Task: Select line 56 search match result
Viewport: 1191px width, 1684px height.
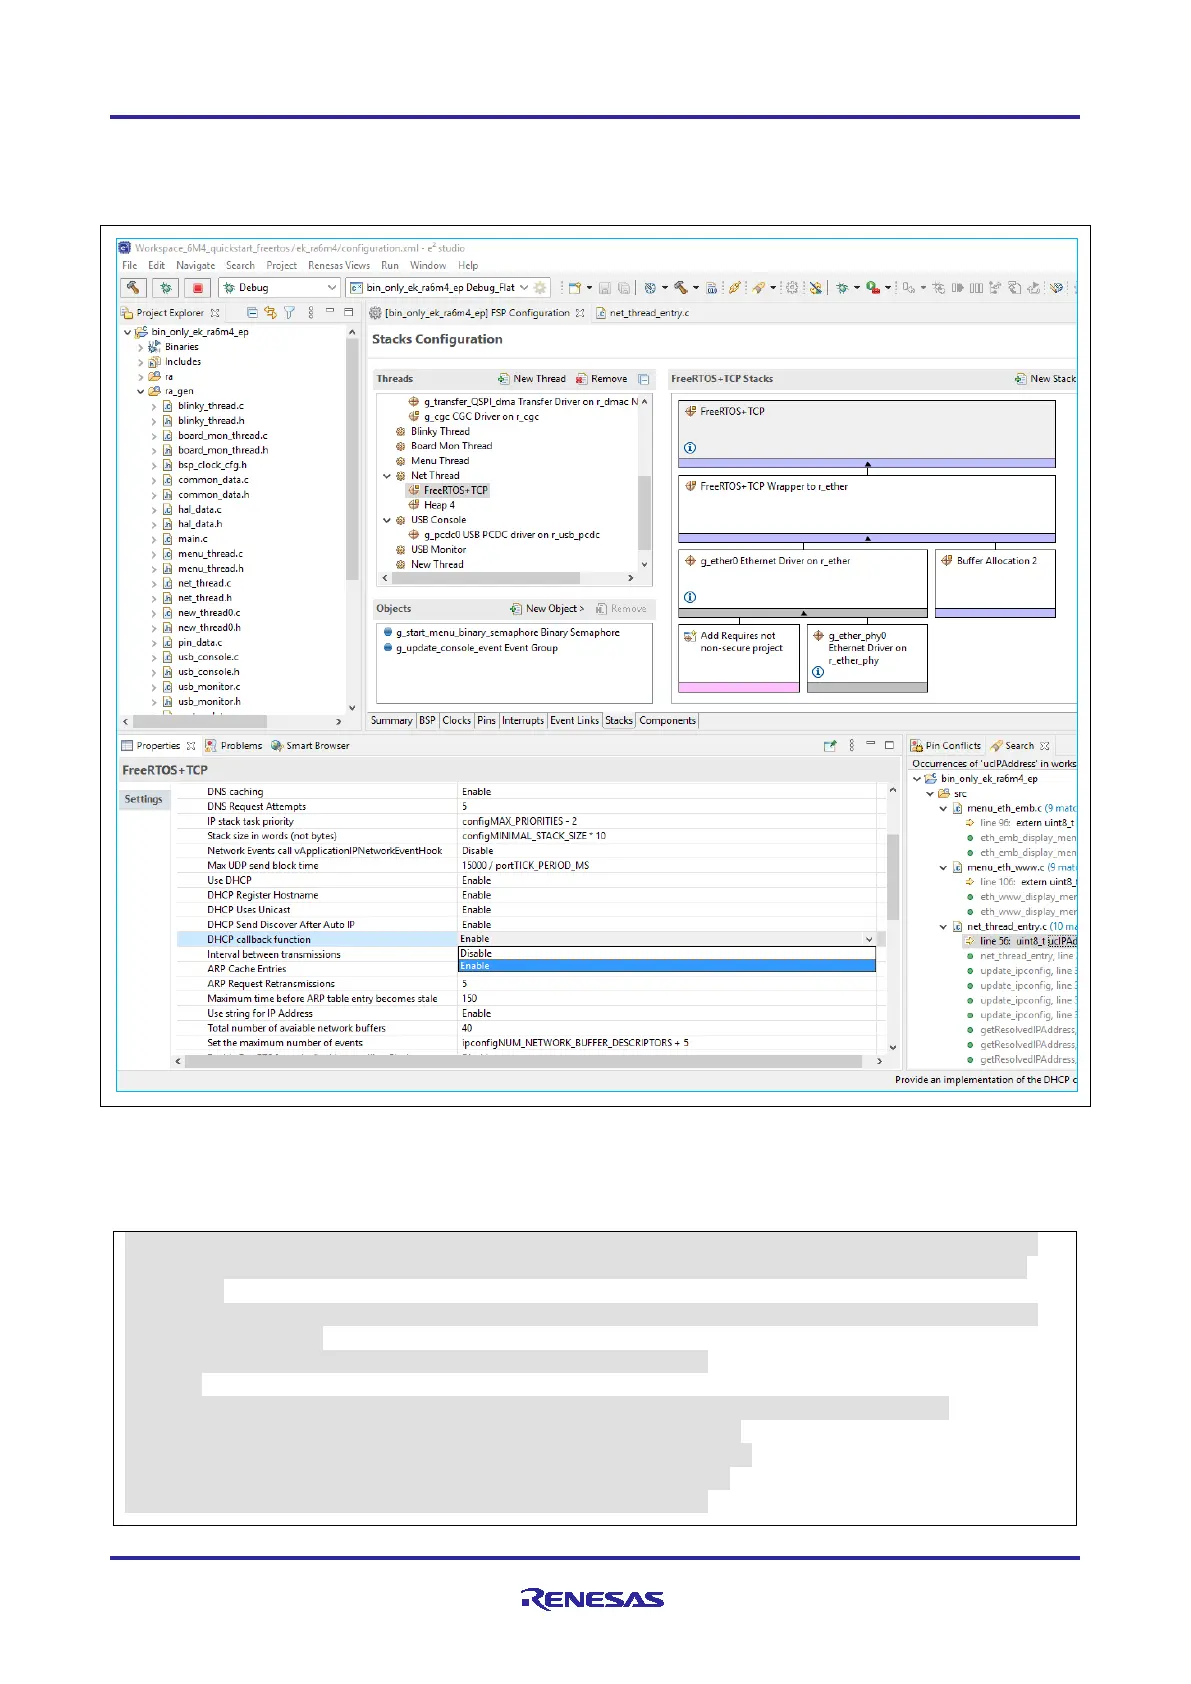Action: (1021, 941)
